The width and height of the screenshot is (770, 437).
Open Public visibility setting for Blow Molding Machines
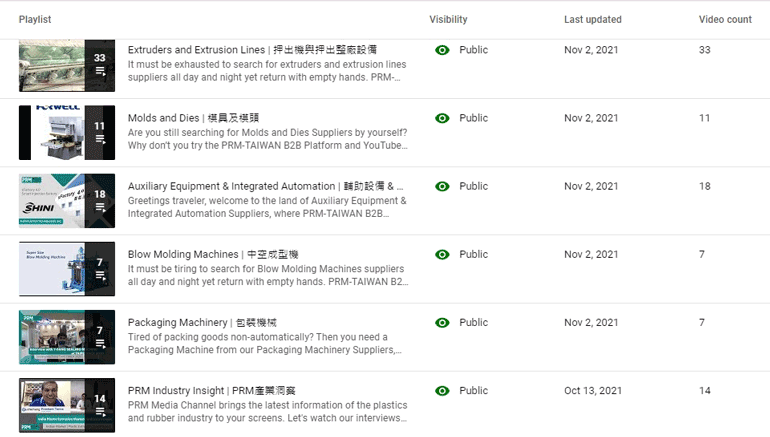[x=473, y=254]
